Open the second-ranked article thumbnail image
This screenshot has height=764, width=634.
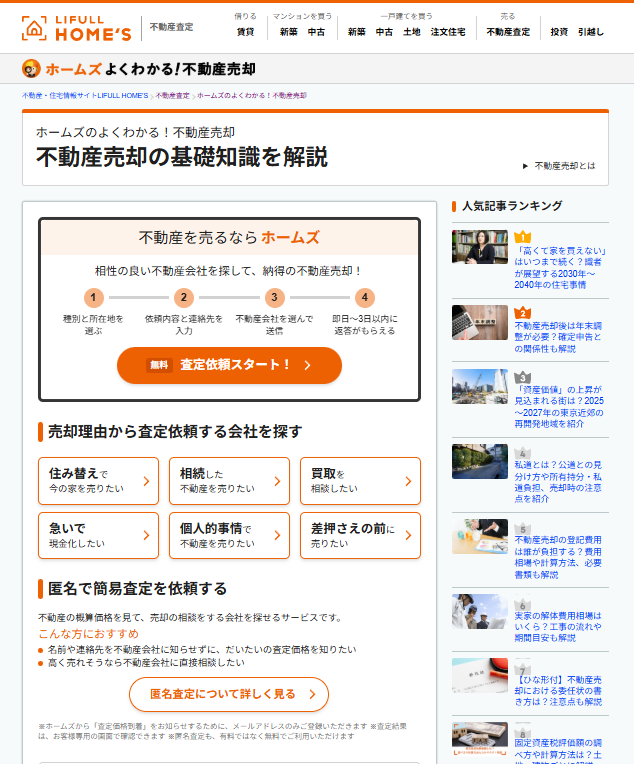[480, 322]
